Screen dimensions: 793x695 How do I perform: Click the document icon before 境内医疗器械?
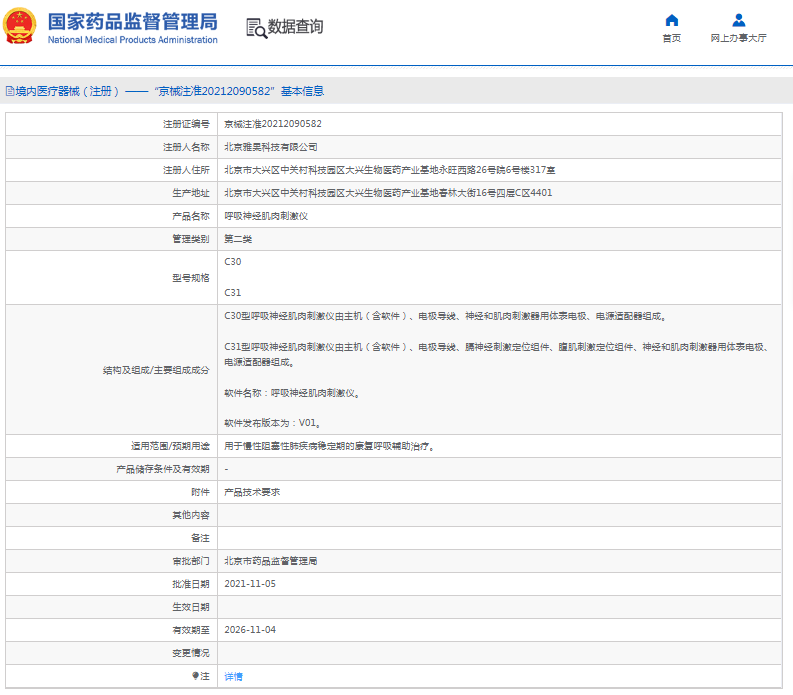(x=9, y=91)
